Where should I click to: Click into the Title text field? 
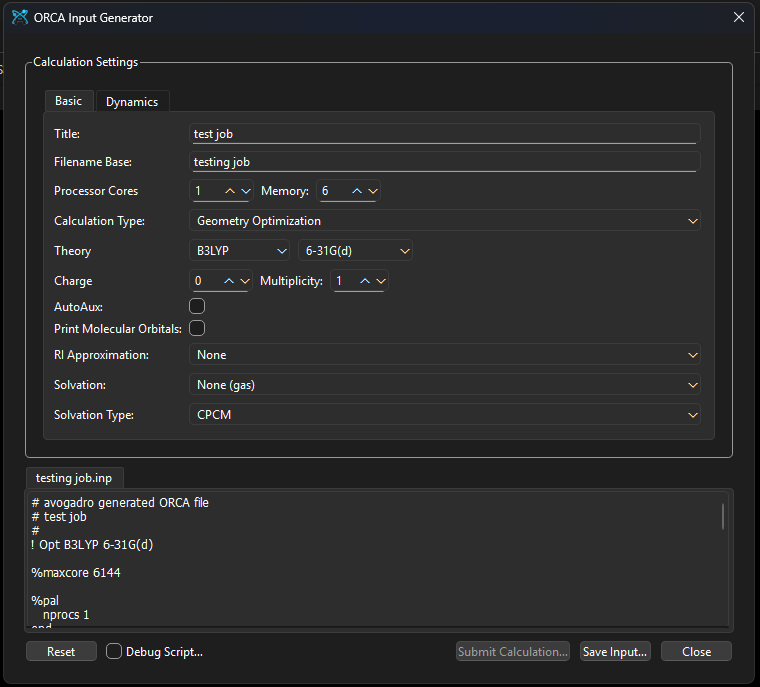click(x=444, y=134)
